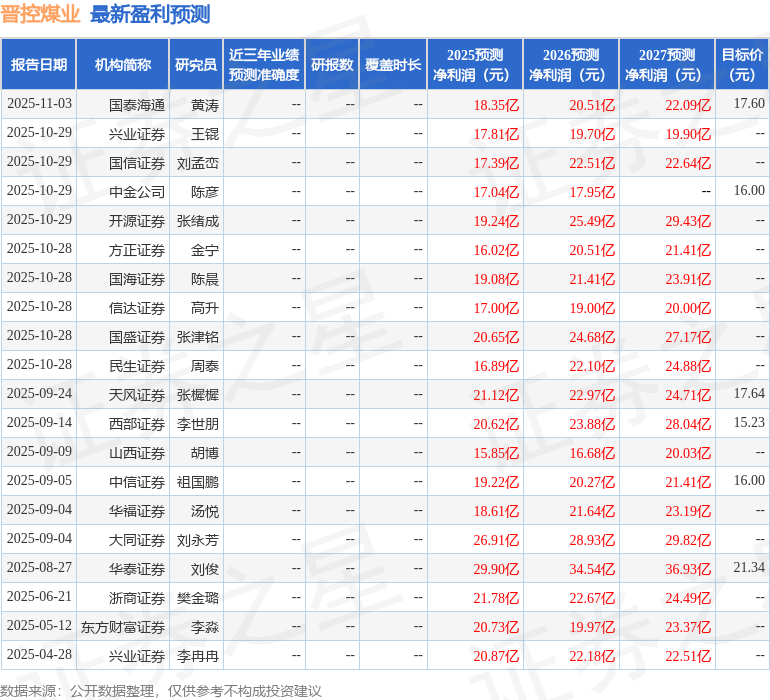Click the 研究员 column header
The width and height of the screenshot is (770, 700).
tap(196, 65)
